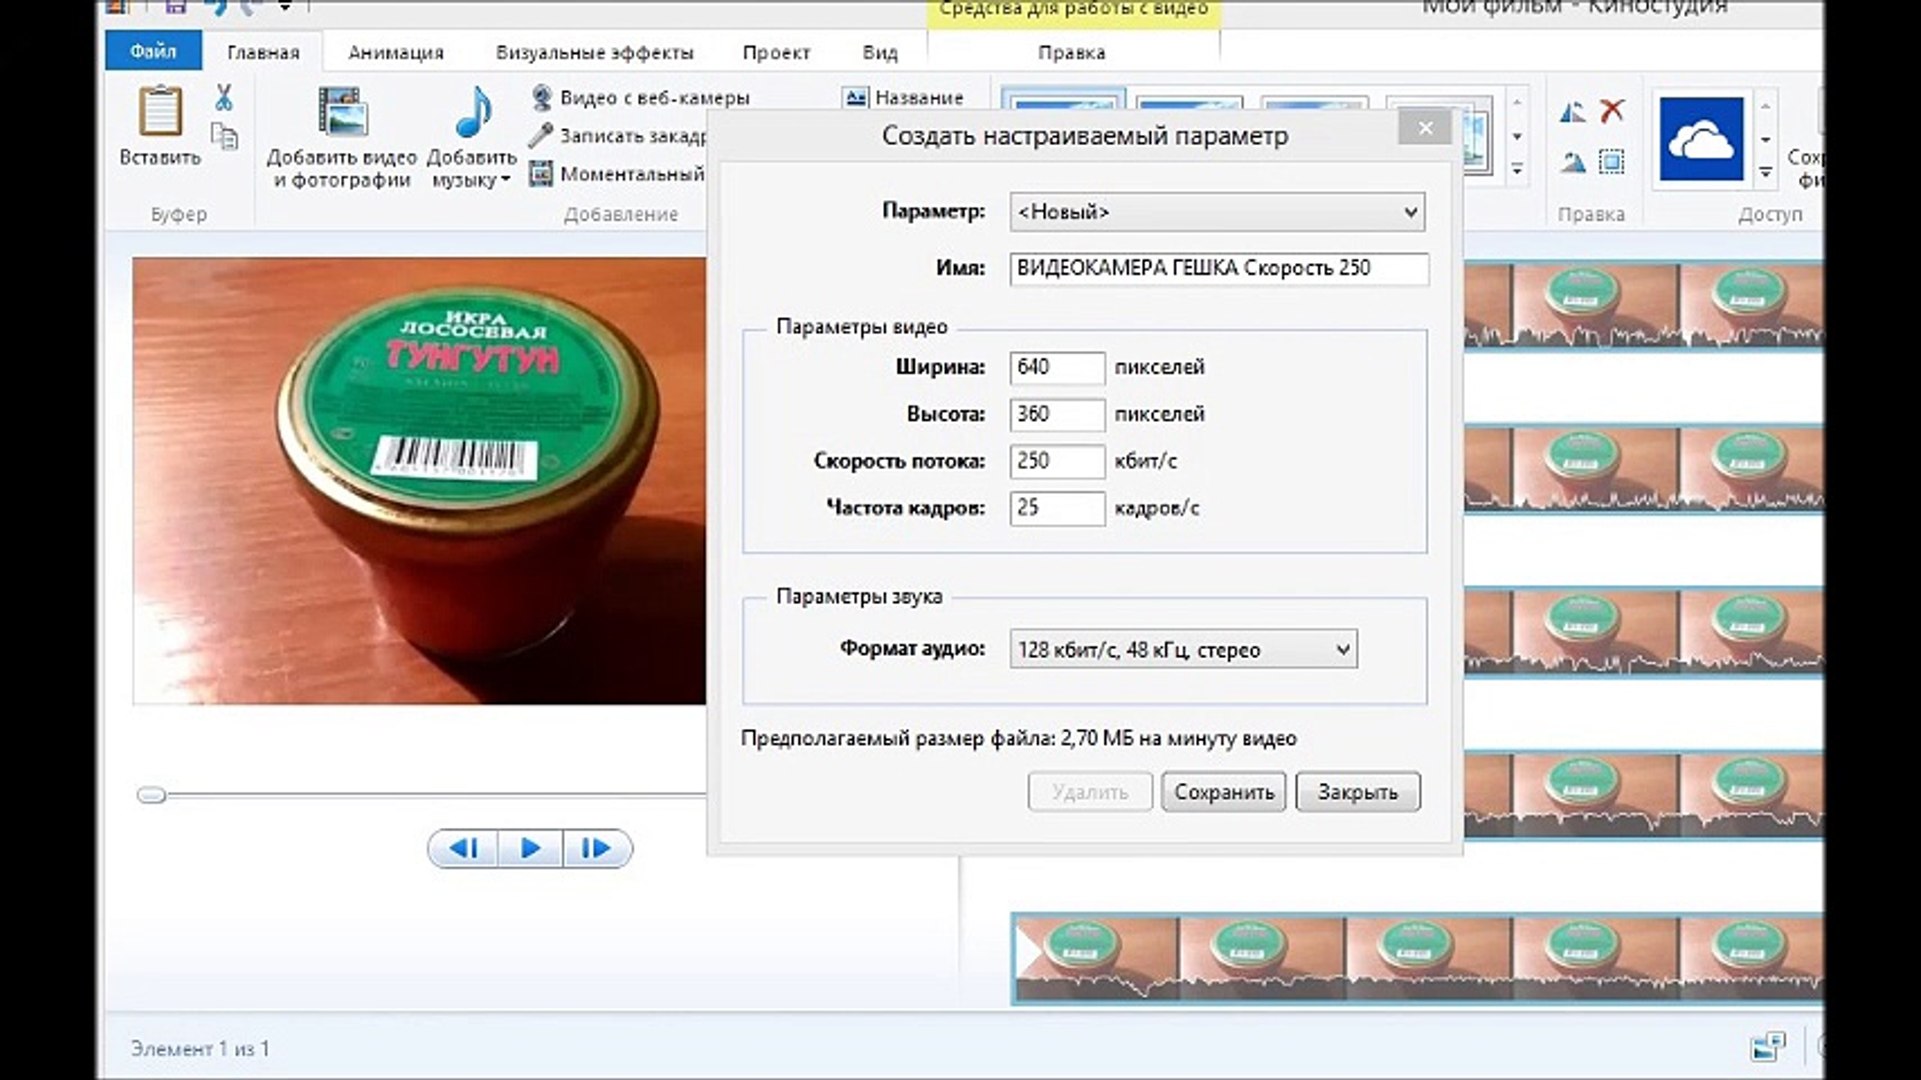Open the Вид ribbon tab
1921x1080 pixels.
(x=880, y=53)
